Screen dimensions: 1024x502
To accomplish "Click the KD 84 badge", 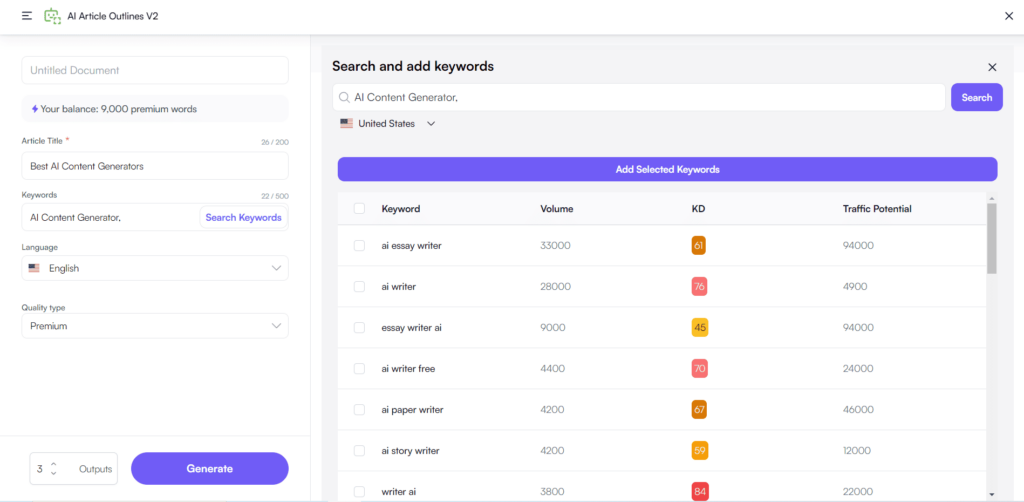I will tap(699, 492).
